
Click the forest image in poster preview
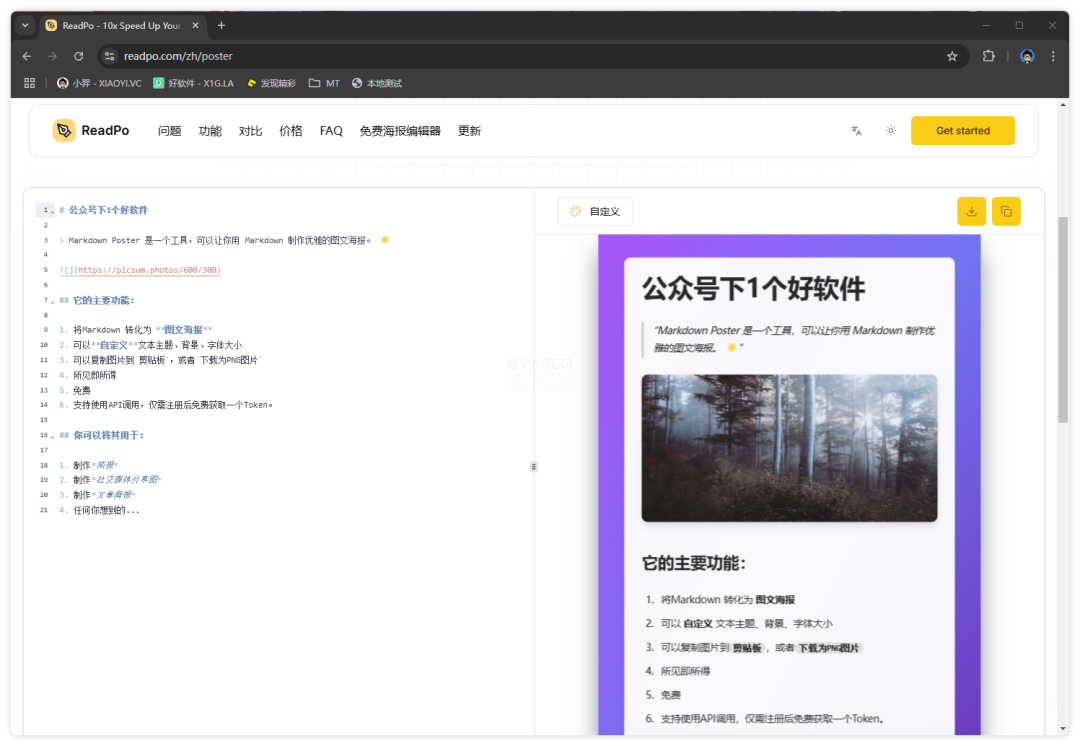(x=789, y=448)
